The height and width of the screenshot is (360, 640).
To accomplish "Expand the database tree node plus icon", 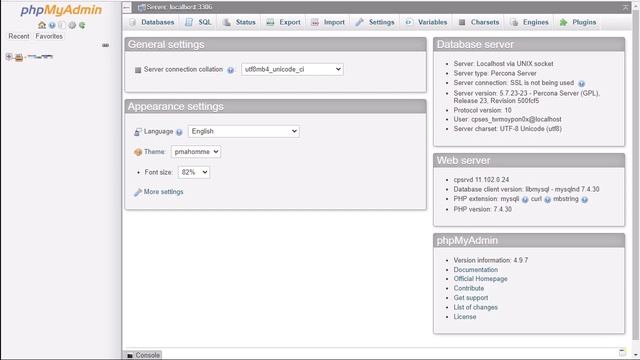I will point(9,57).
